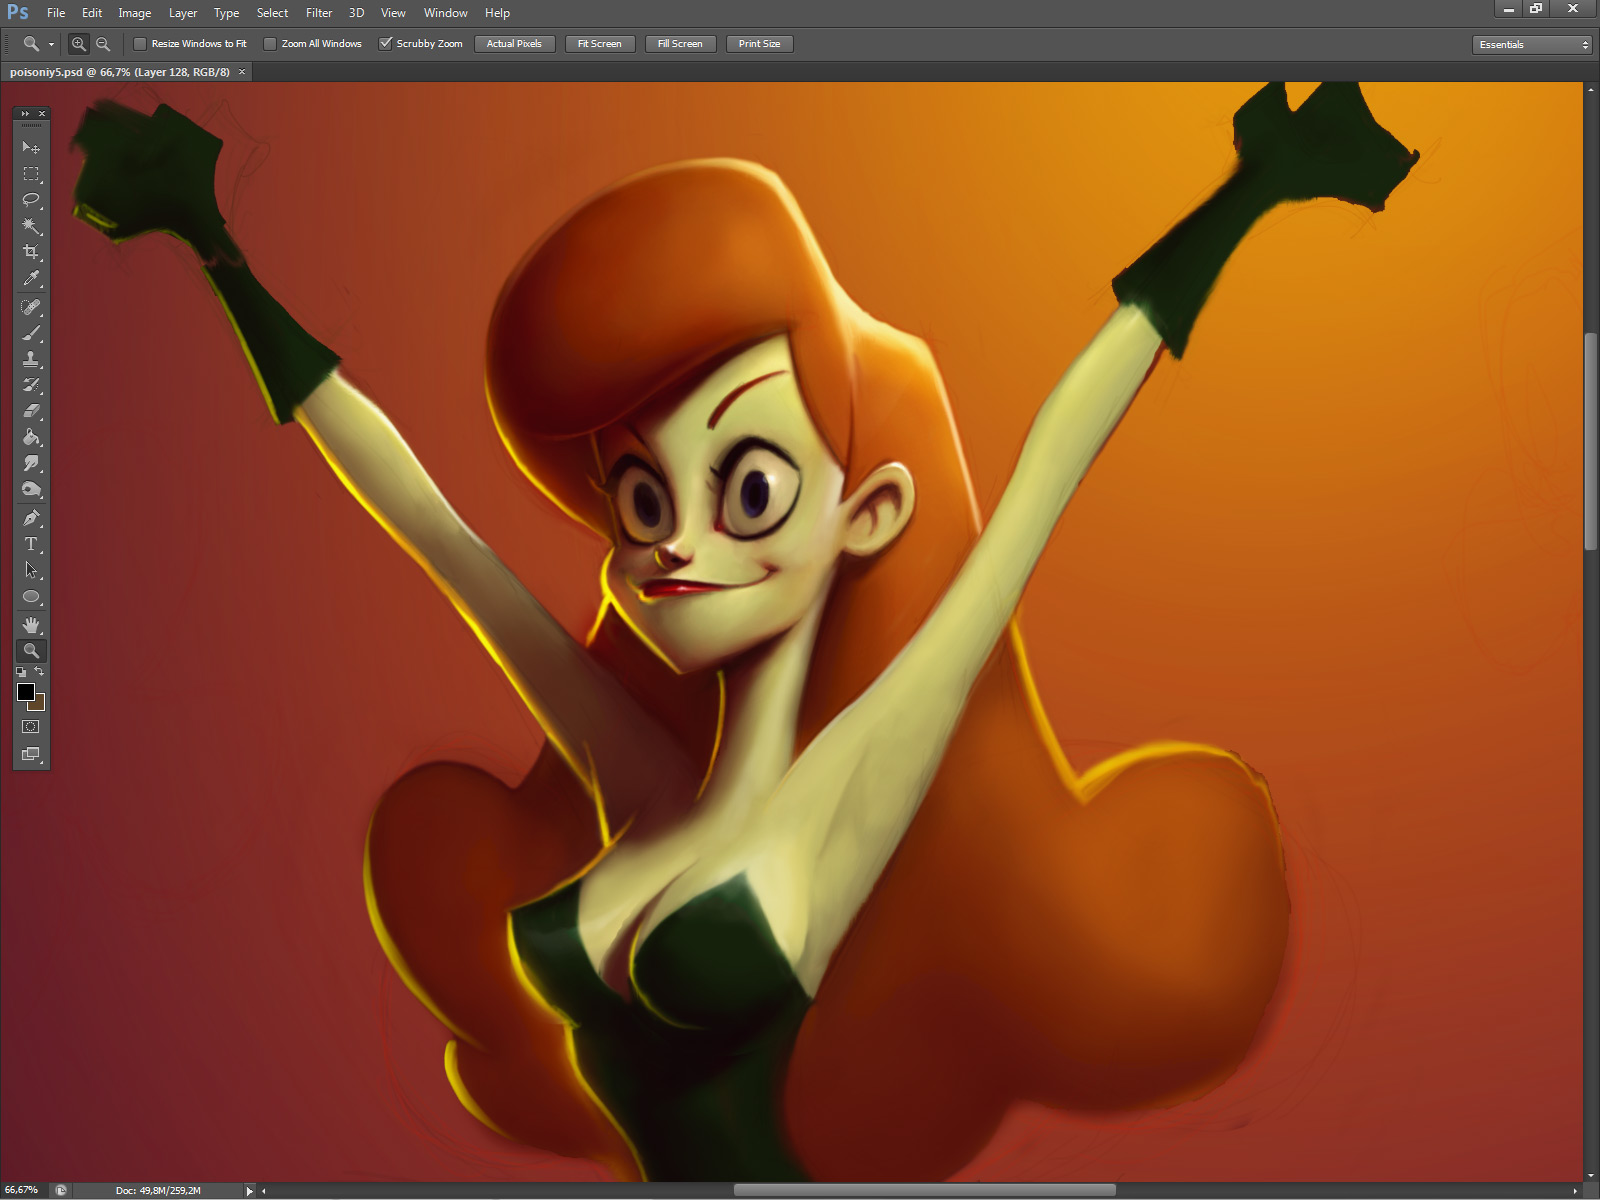Viewport: 1600px width, 1200px height.
Task: Click the Doc: 49,8M/259,2M status text
Action: (x=158, y=1190)
